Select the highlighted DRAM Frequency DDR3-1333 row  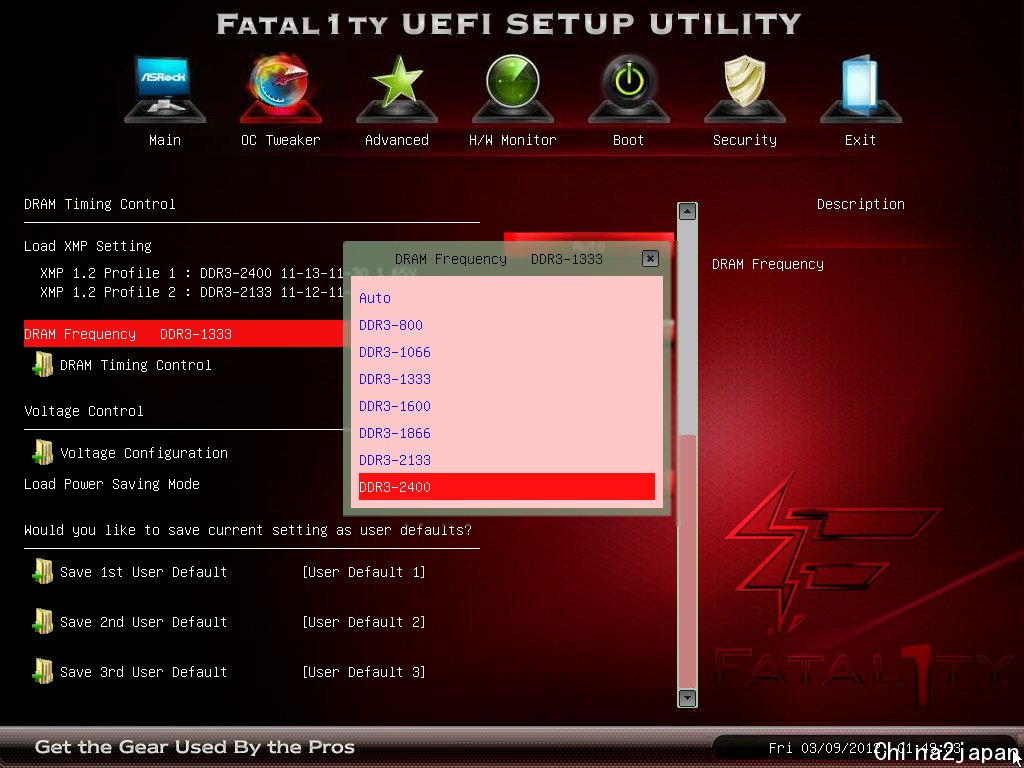pos(184,334)
